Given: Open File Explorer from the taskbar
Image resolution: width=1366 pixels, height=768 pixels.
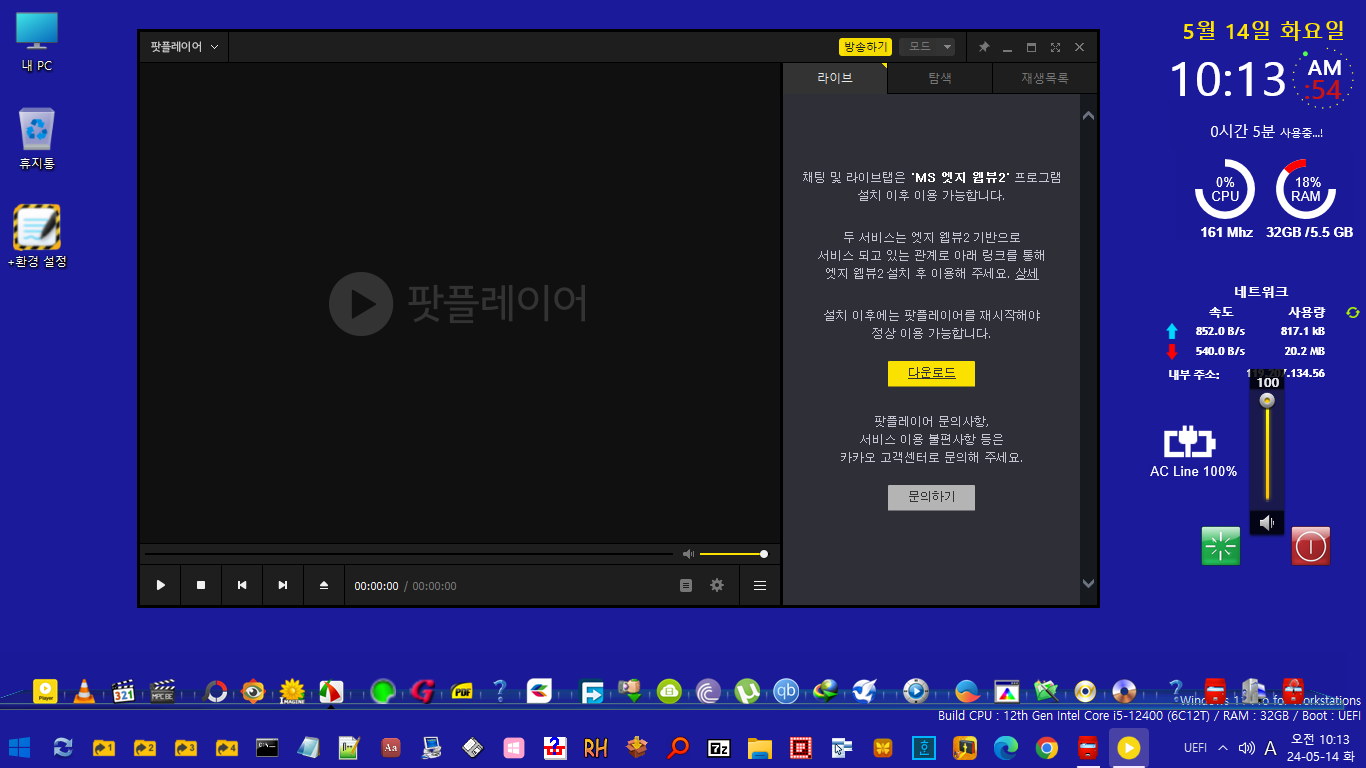Looking at the screenshot, I should (x=759, y=747).
